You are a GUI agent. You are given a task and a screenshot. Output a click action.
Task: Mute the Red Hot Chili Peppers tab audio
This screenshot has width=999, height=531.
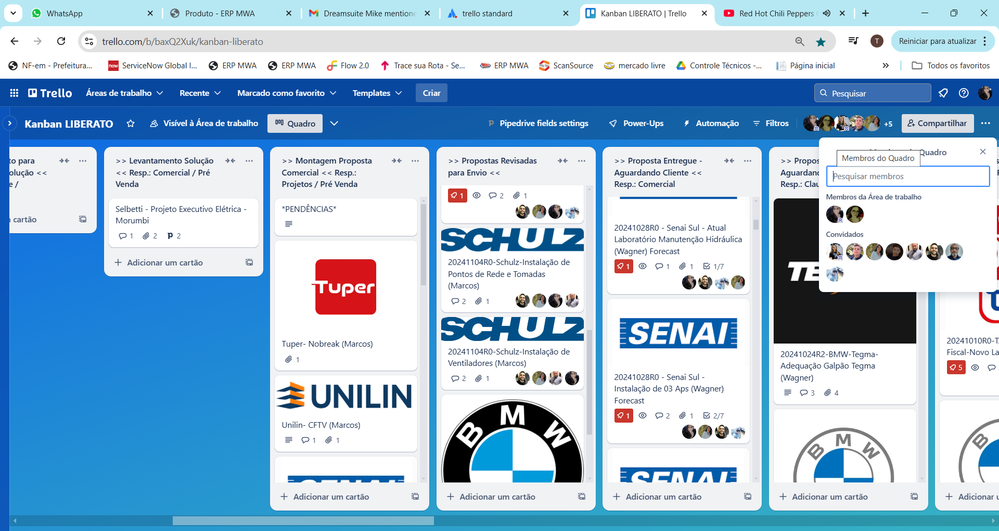(x=826, y=13)
